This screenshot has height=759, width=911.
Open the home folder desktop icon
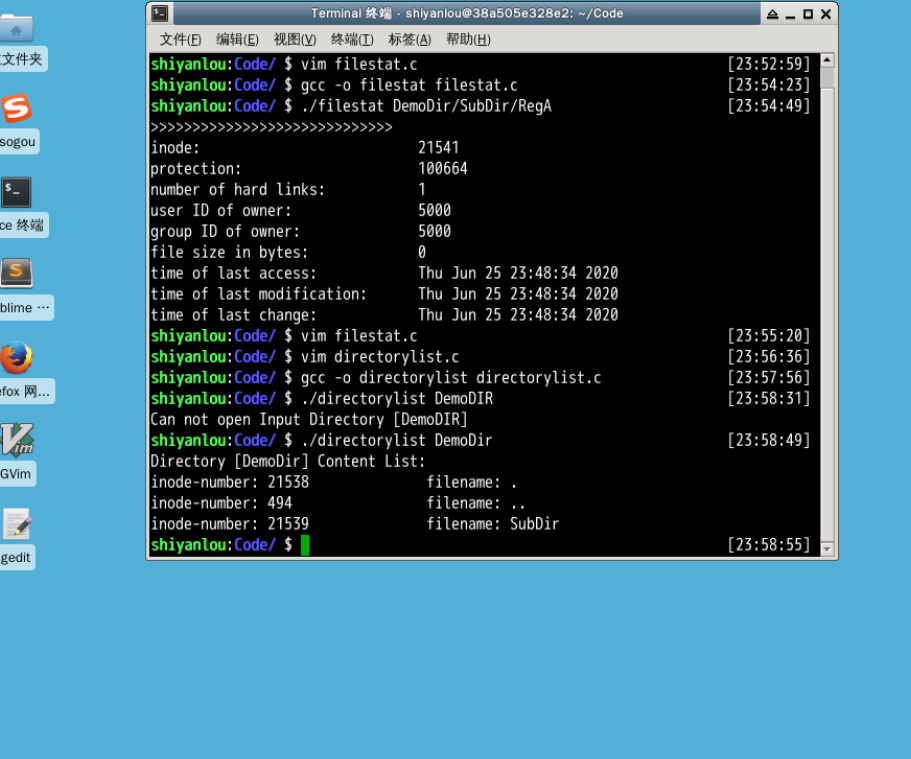pos(16,27)
